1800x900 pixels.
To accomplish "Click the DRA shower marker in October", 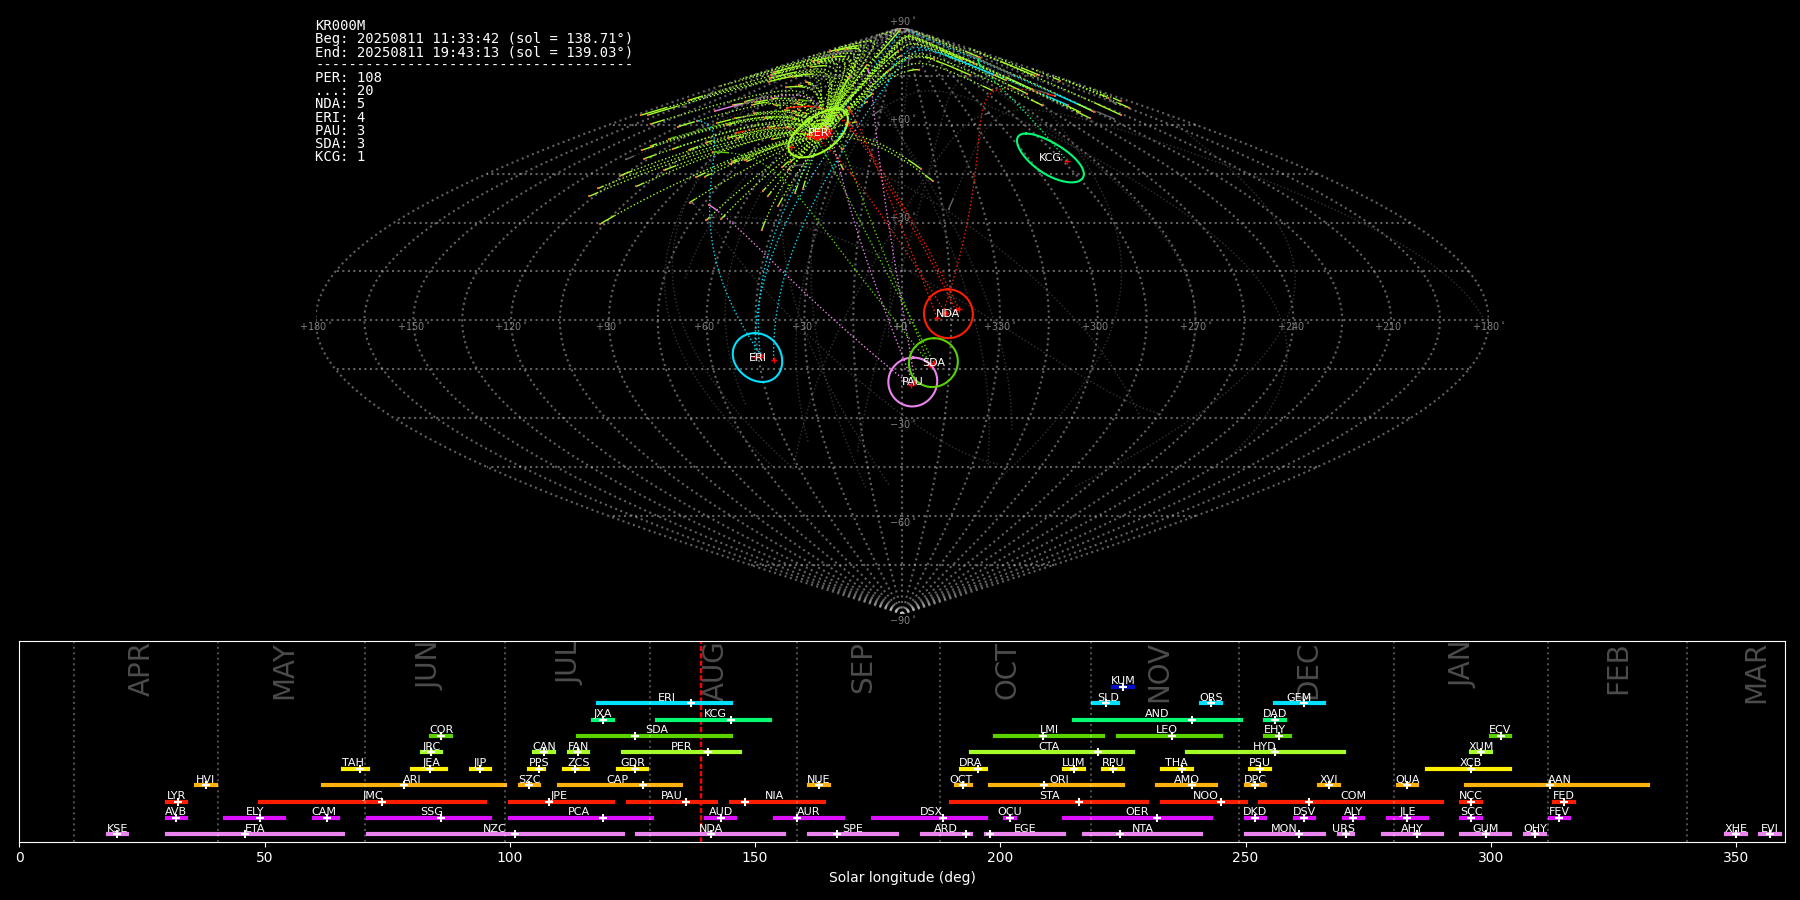I will coord(974,768).
